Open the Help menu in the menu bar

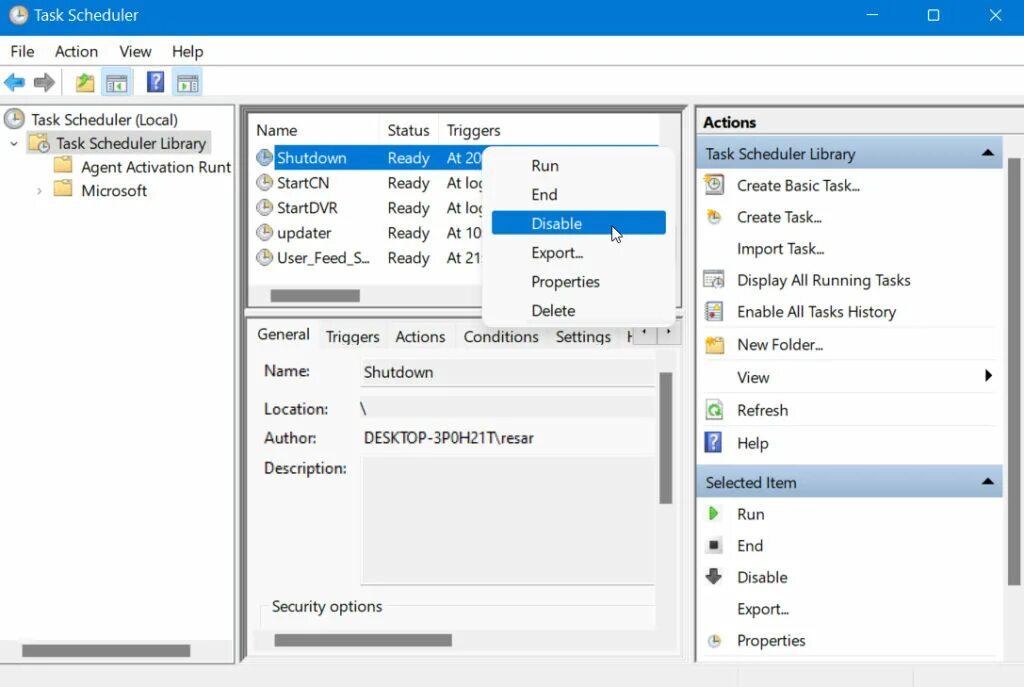(187, 51)
